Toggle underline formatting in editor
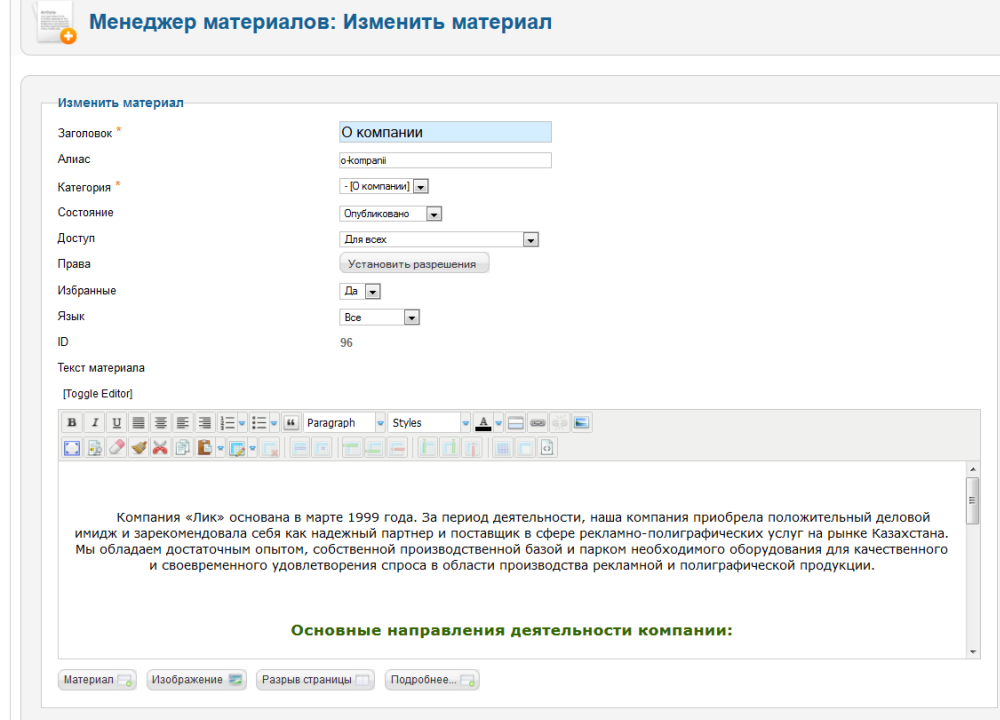Image resolution: width=1000 pixels, height=720 pixels. pos(116,423)
